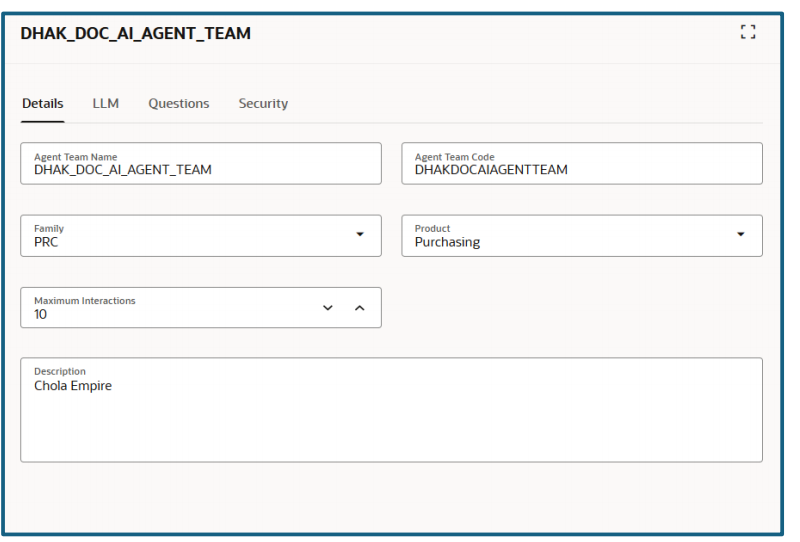Click the Description field label
Image resolution: width=800 pixels, height=542 pixels.
point(60,372)
